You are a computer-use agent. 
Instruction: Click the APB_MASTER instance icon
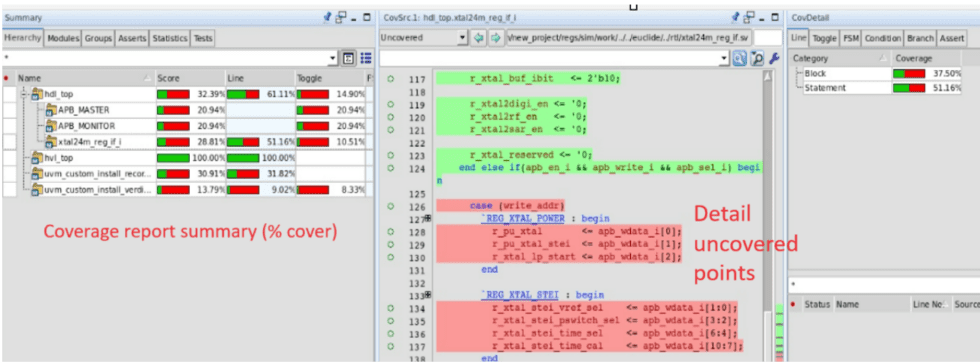(x=52, y=109)
